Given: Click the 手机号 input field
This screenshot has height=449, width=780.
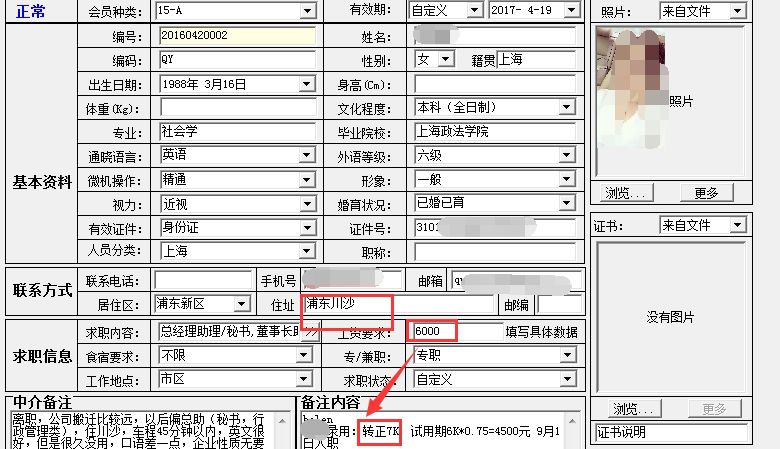Looking at the screenshot, I should point(351,280).
